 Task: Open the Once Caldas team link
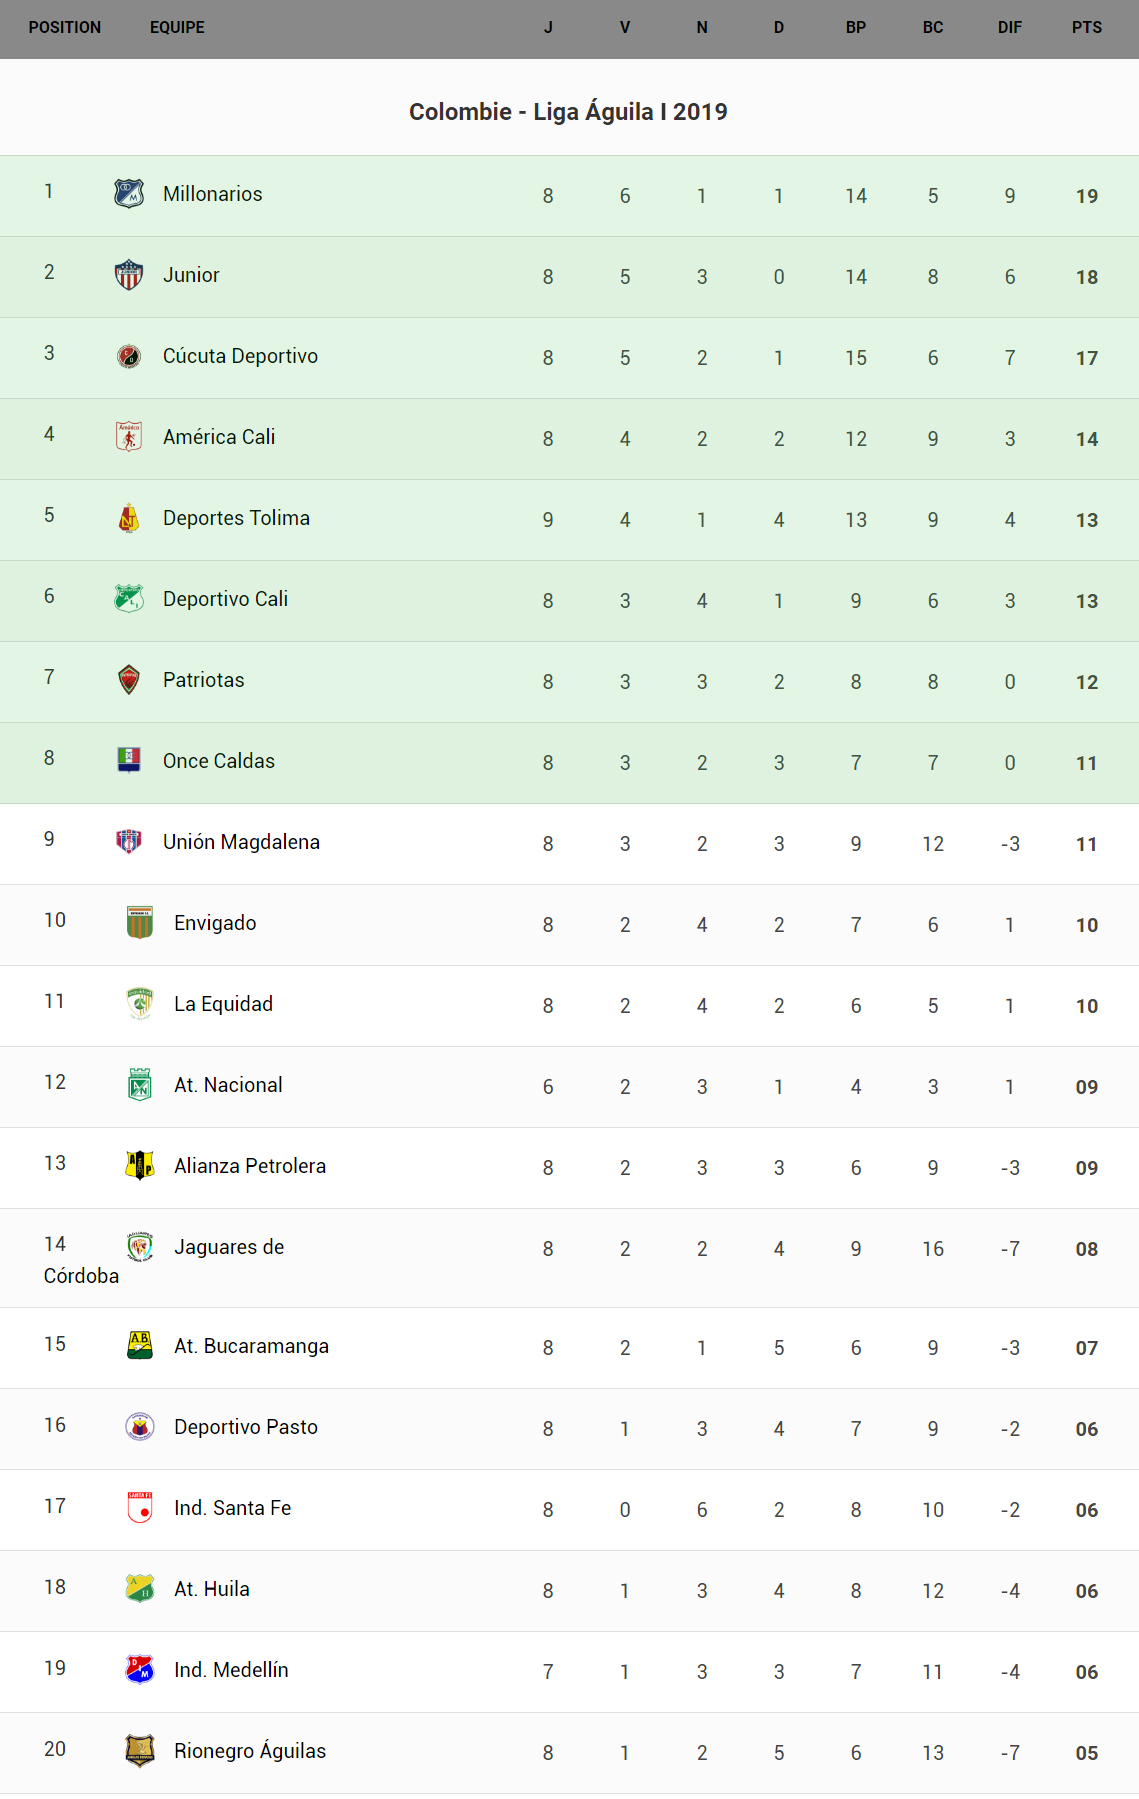(x=218, y=761)
